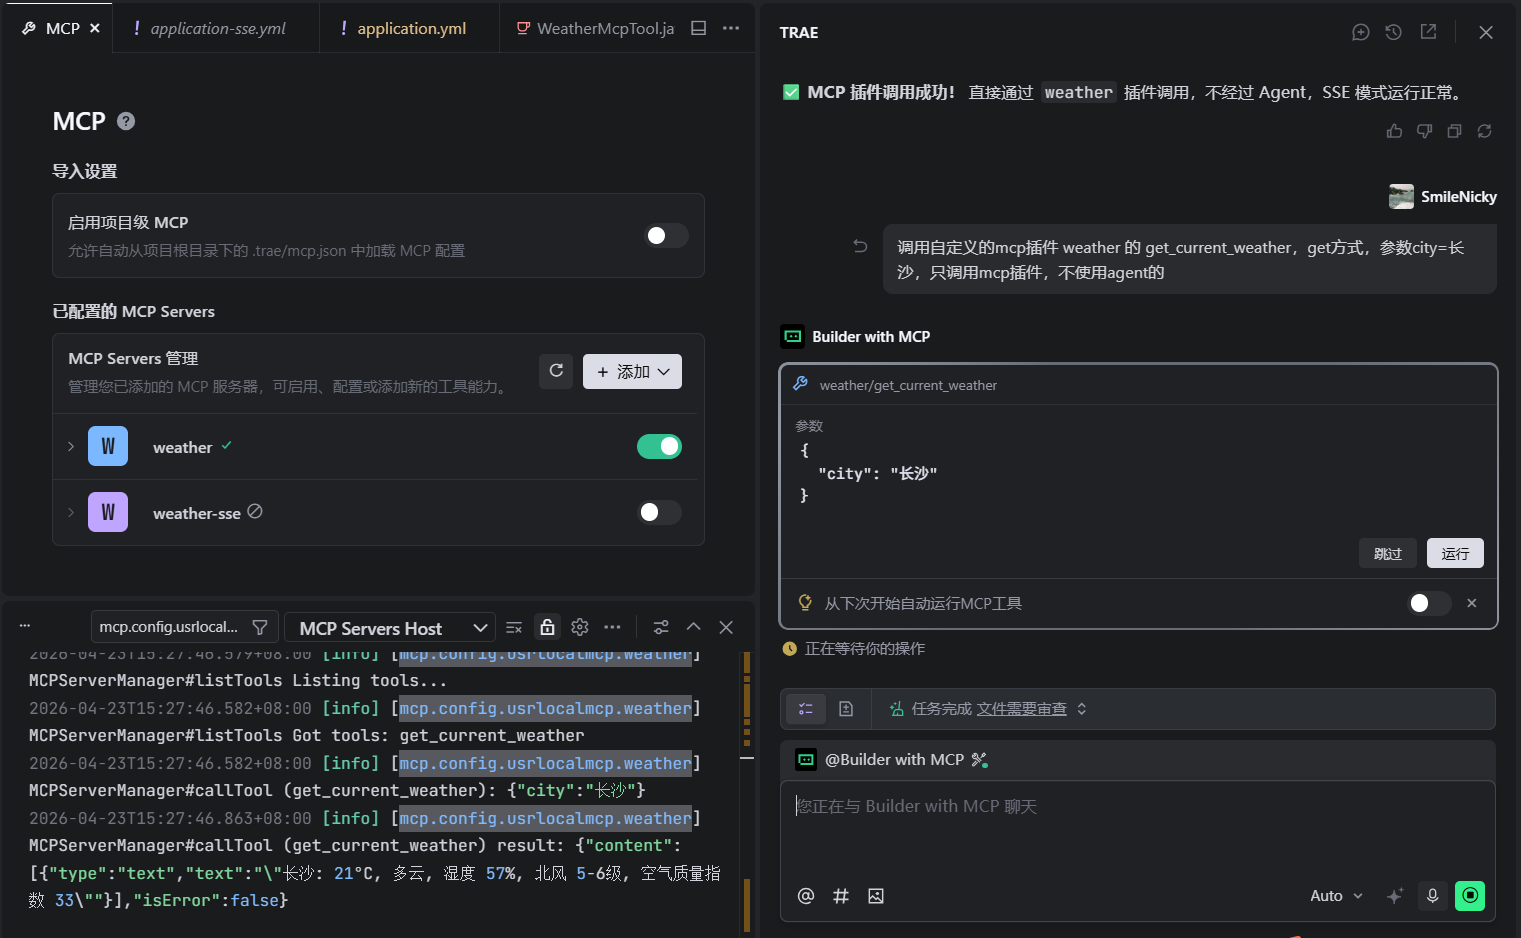
Task: Close the TRAE chat panel
Action: point(1486,32)
